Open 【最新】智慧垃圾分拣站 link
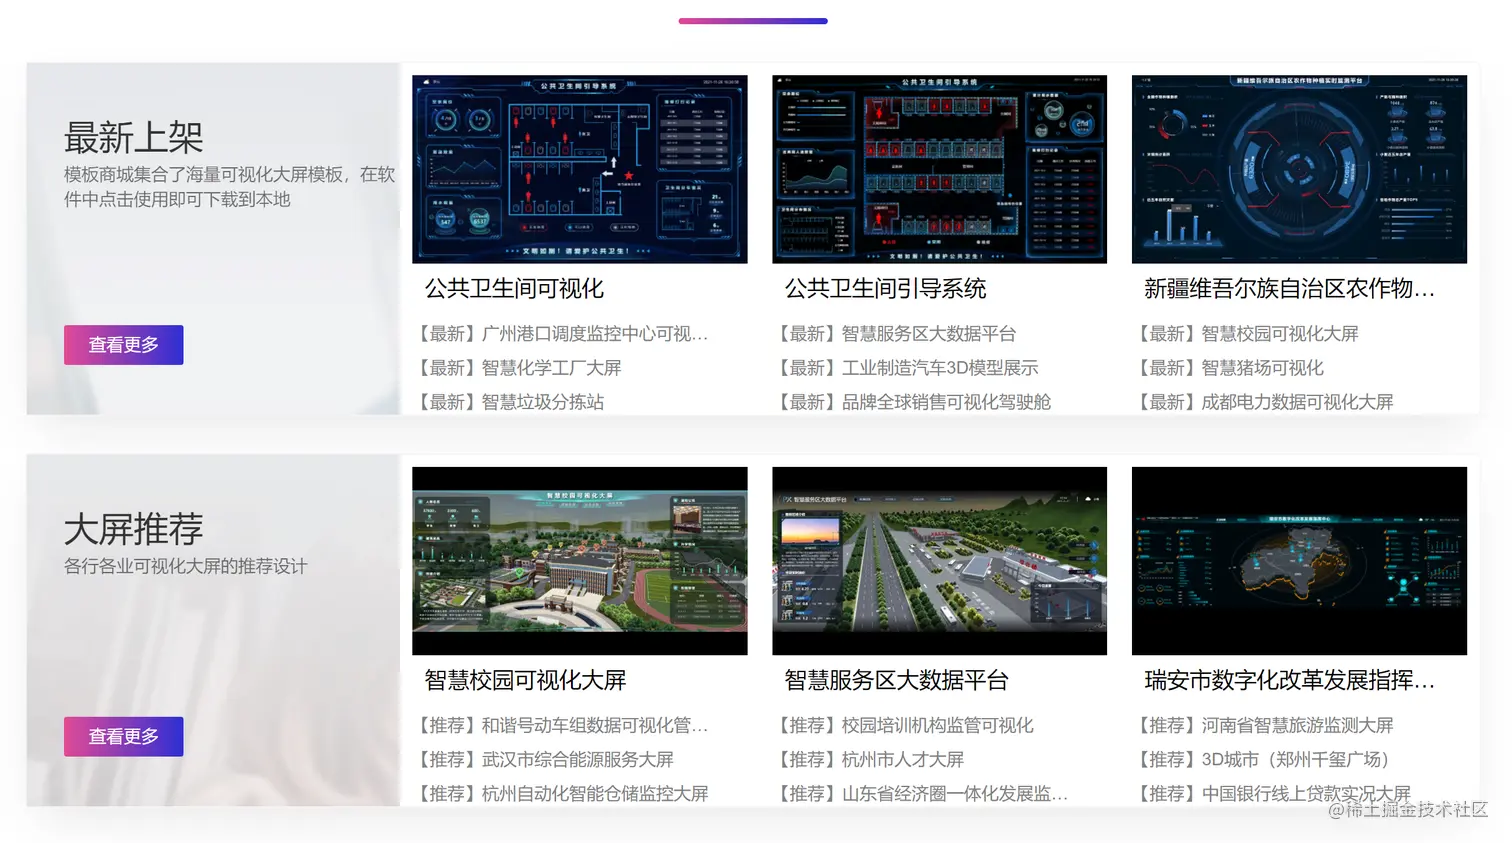Screen dimensions: 1512x843 [509, 402]
